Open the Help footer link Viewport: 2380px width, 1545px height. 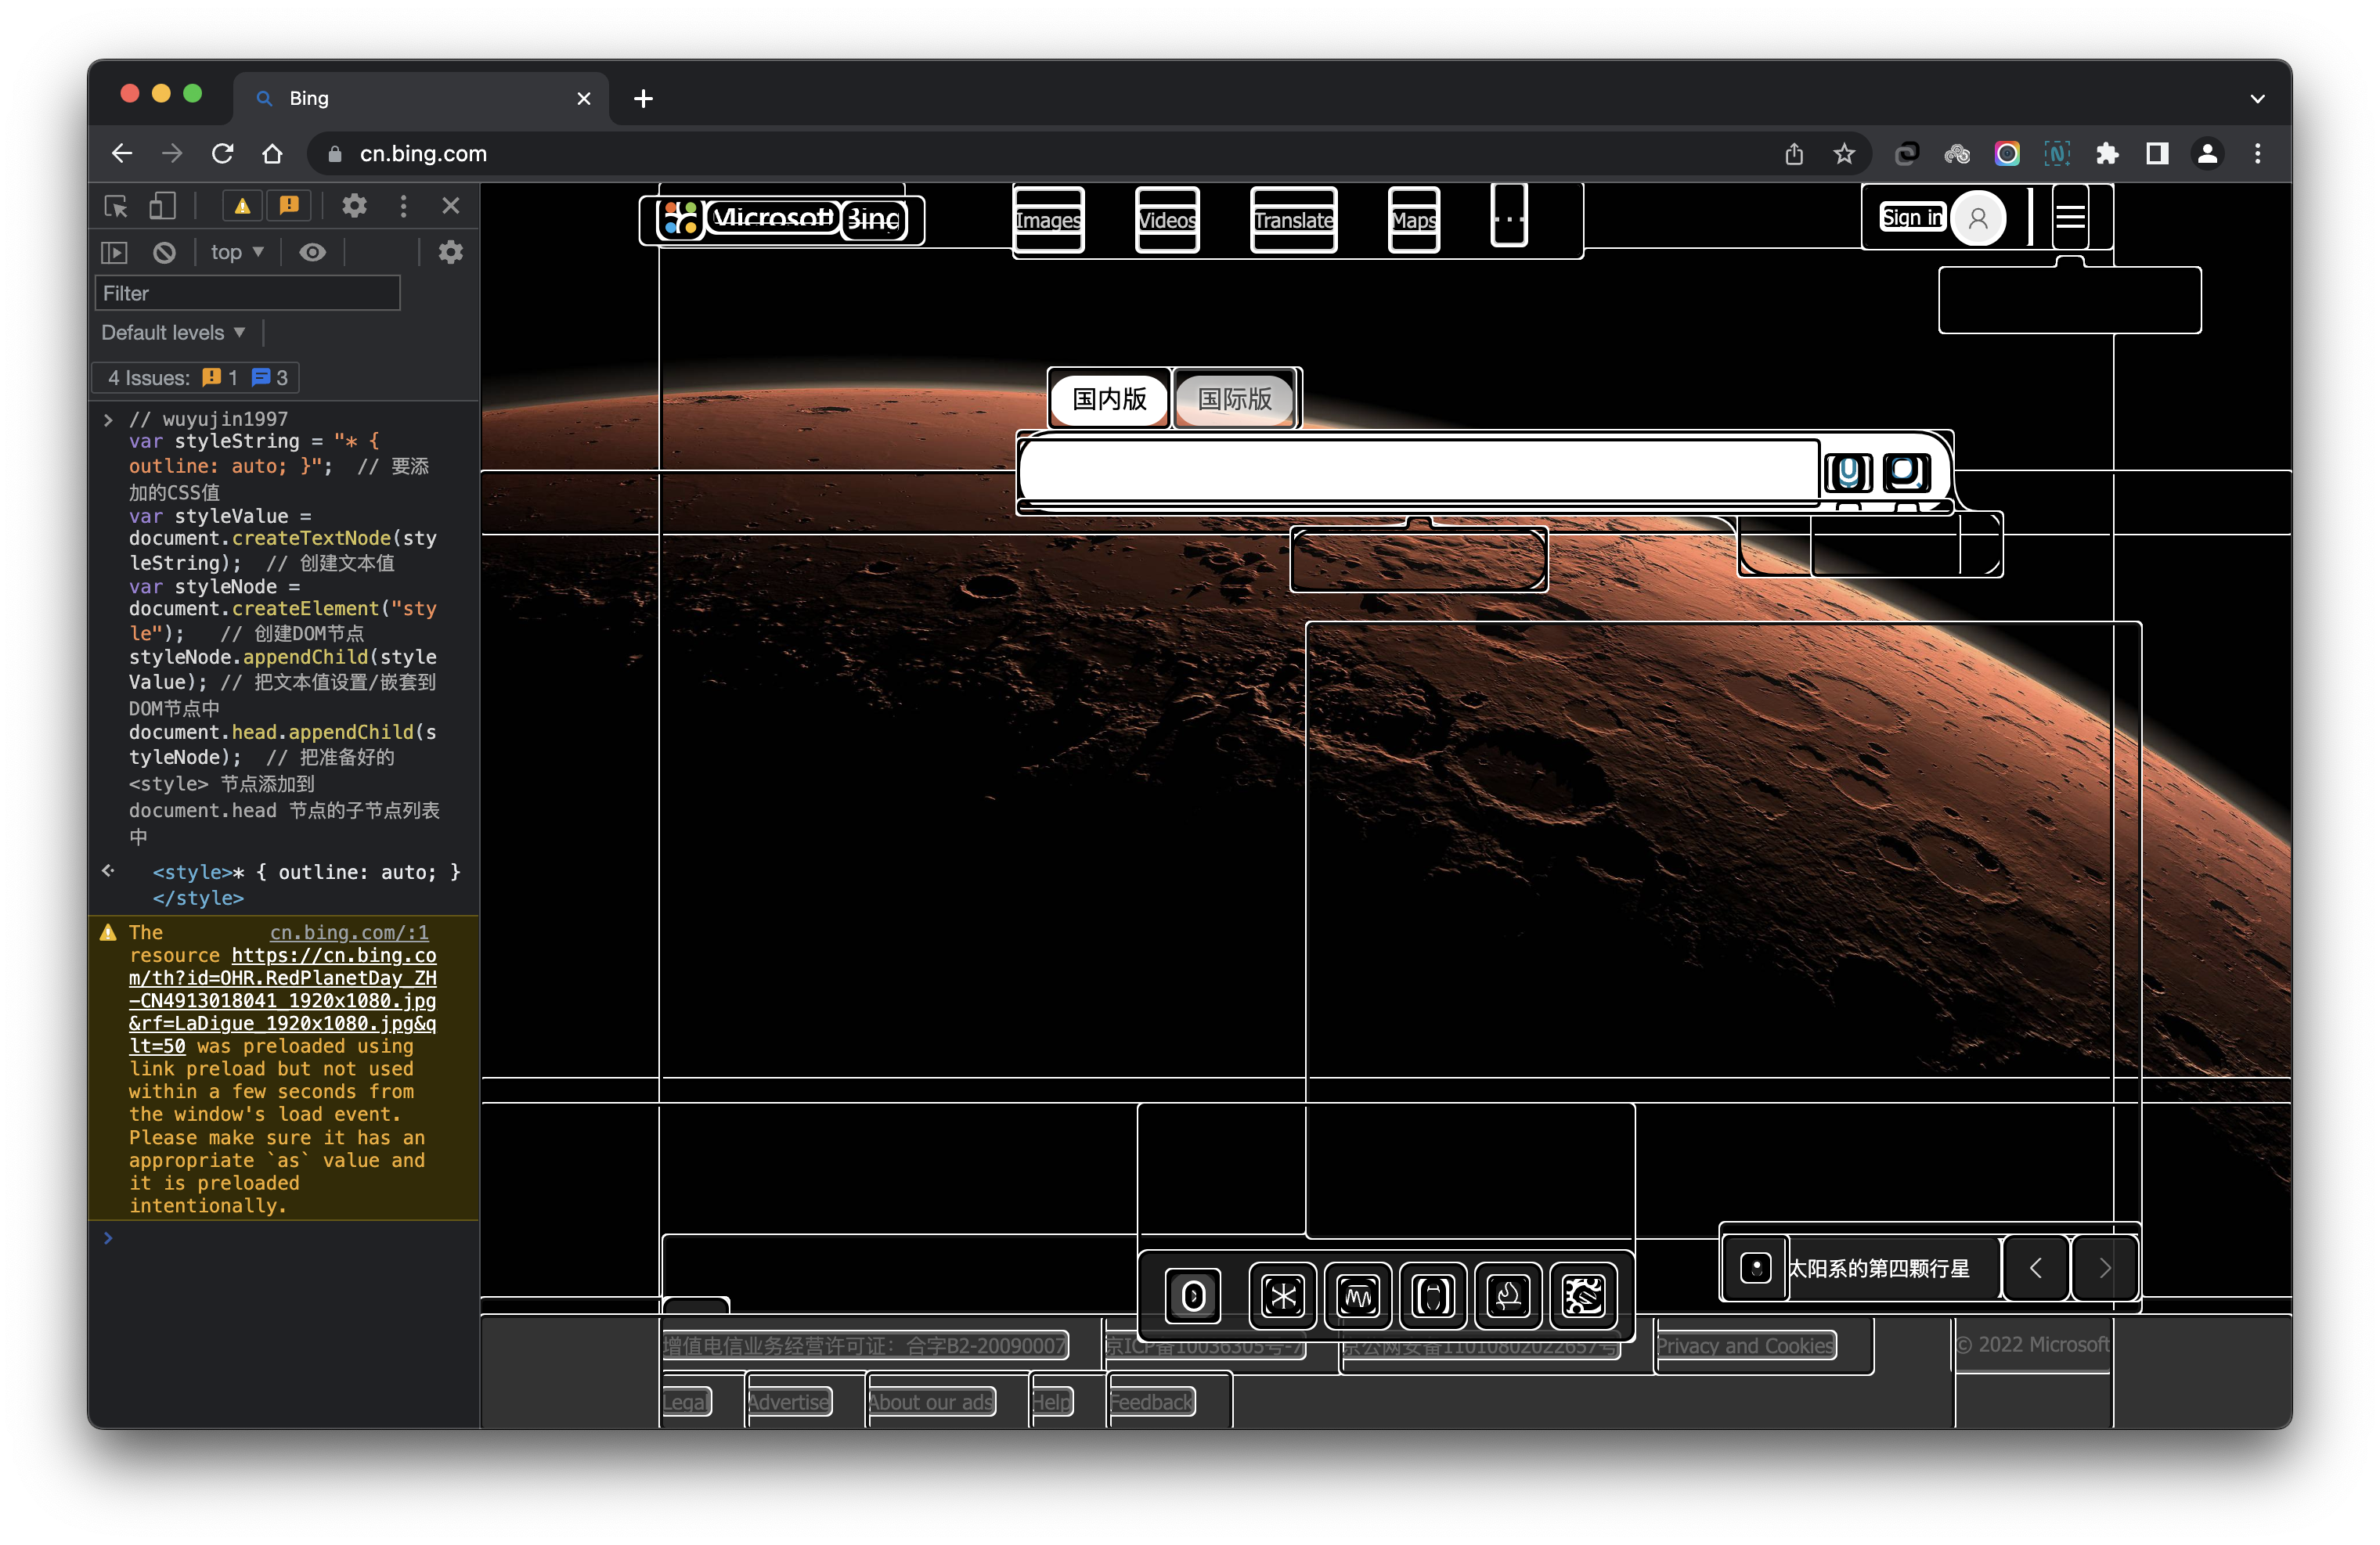click(1051, 1402)
